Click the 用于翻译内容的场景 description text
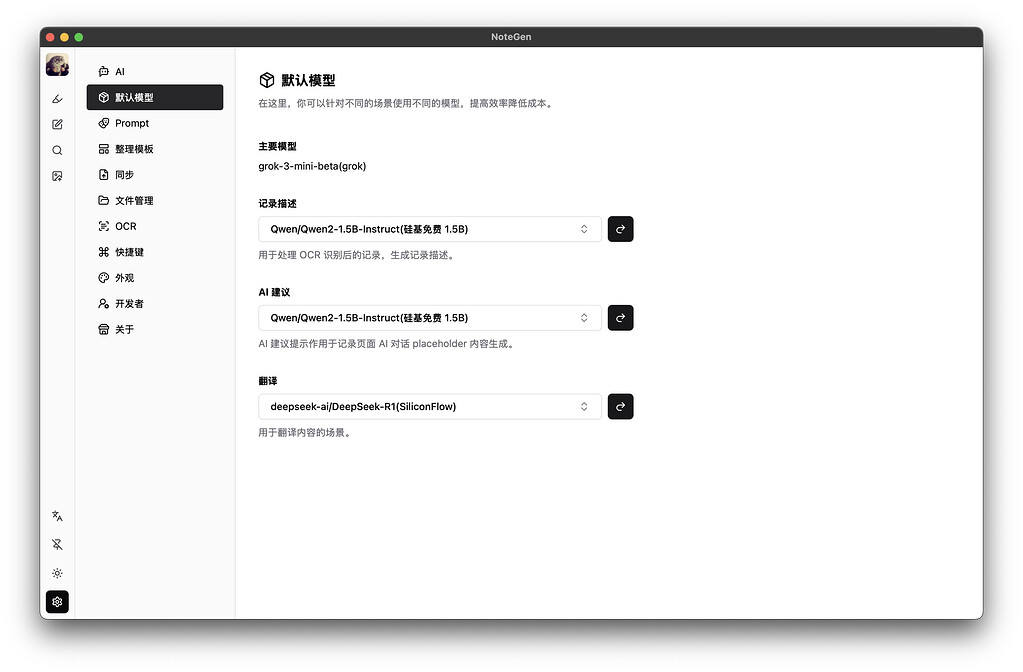The height and width of the screenshot is (672, 1023). tap(305, 433)
